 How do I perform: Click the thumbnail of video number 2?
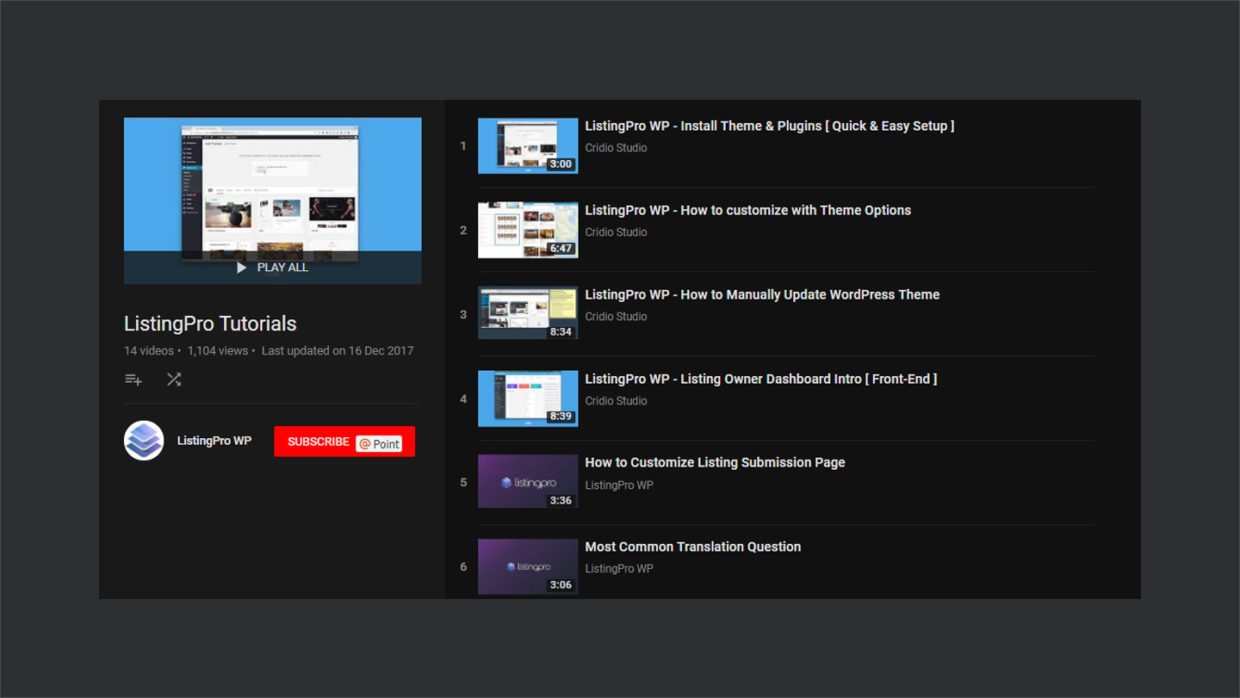tap(527, 229)
